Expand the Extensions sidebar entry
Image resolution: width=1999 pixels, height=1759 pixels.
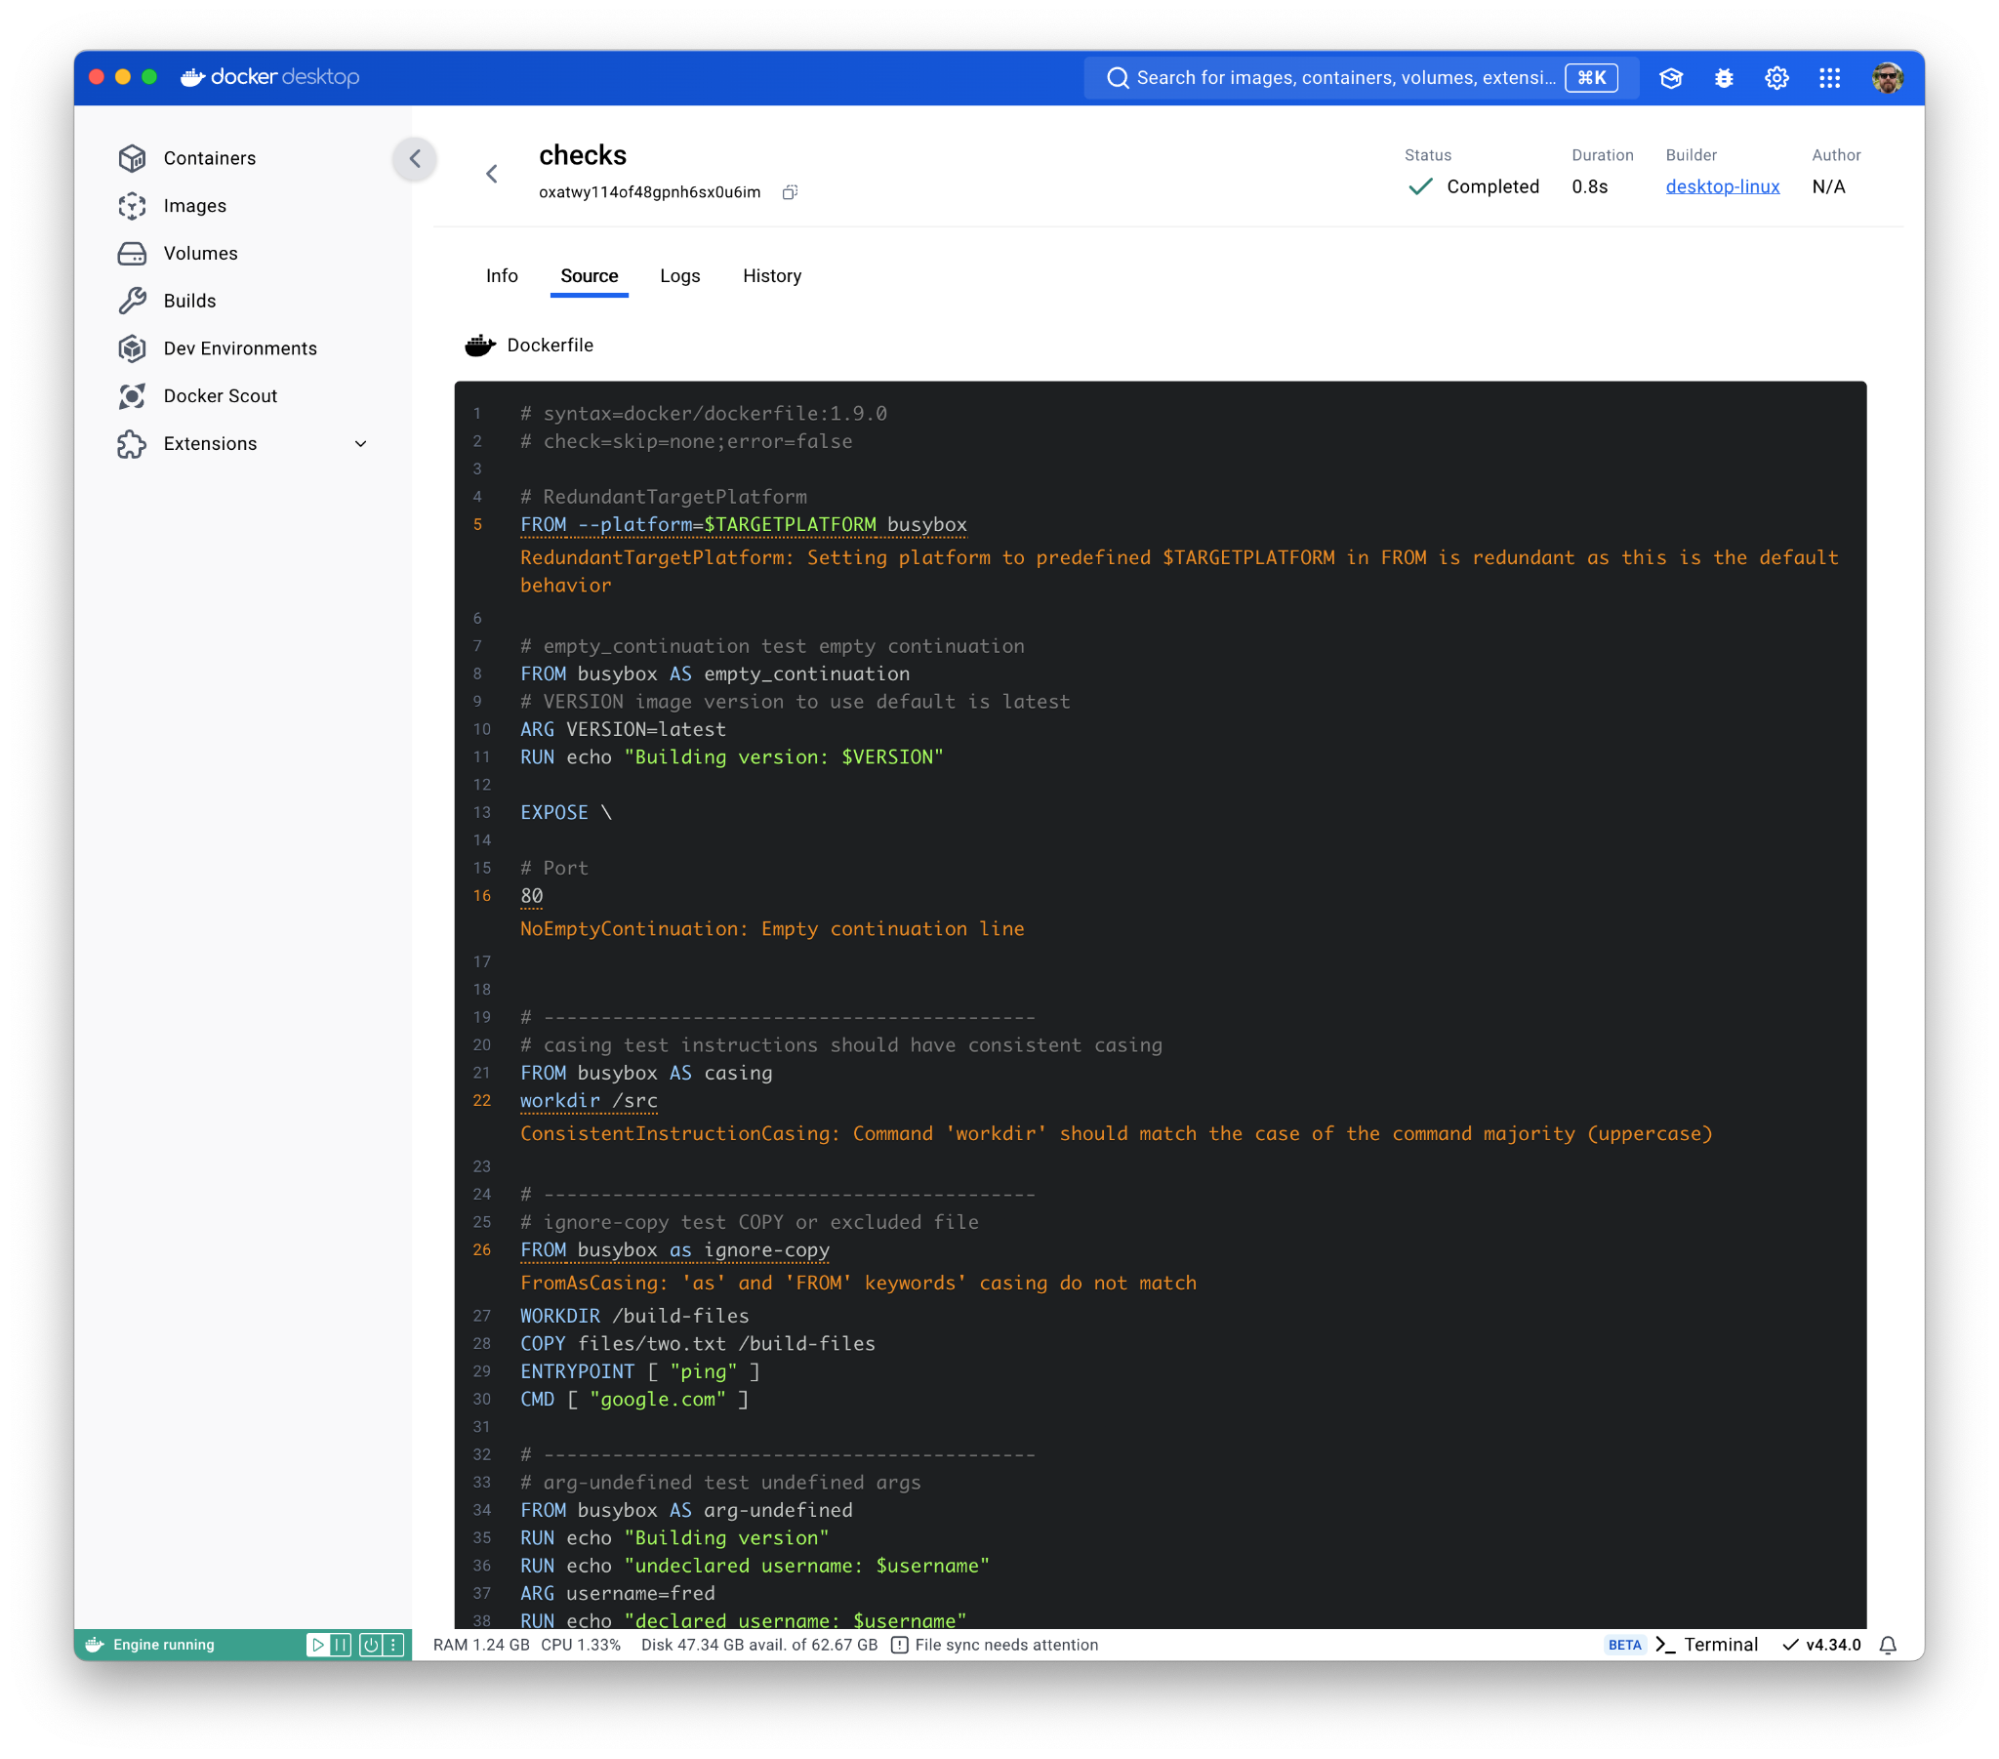[360, 443]
